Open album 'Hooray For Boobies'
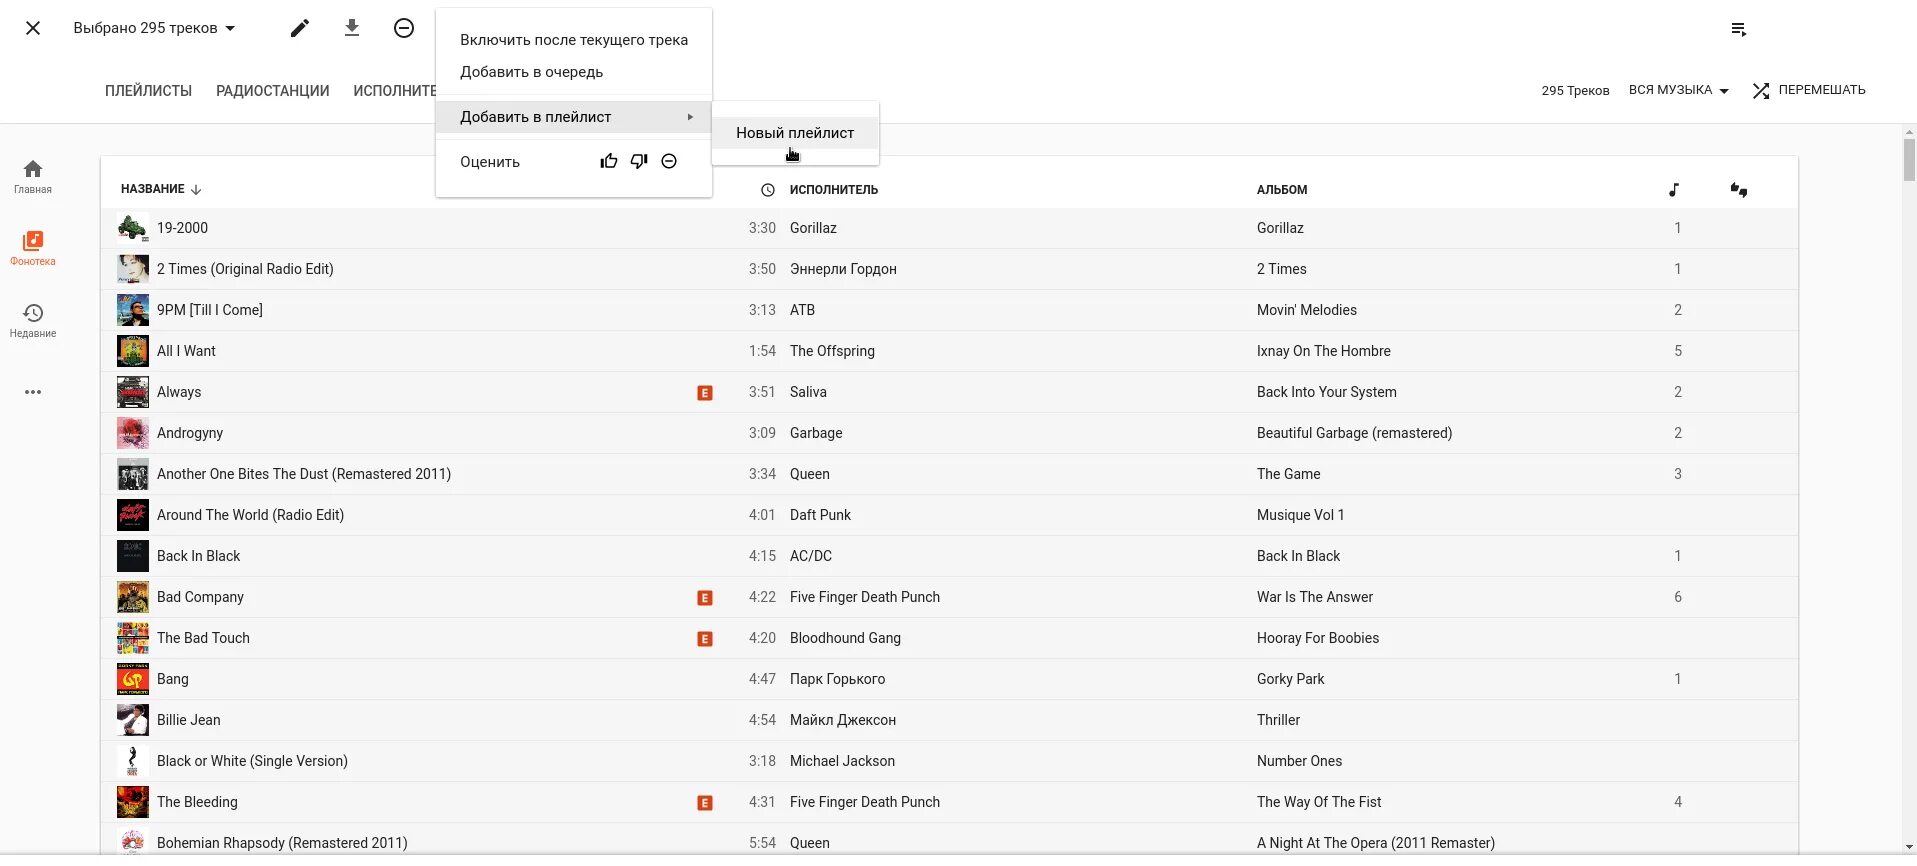 pyautogui.click(x=1317, y=638)
